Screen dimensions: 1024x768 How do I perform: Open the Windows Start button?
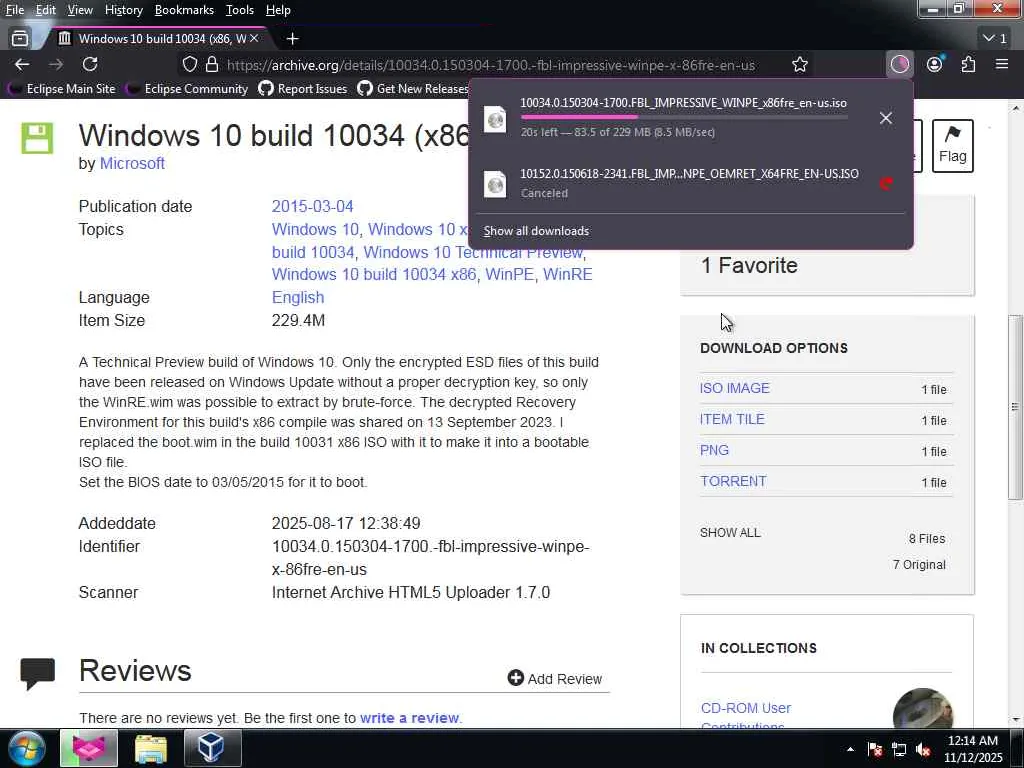coord(27,748)
